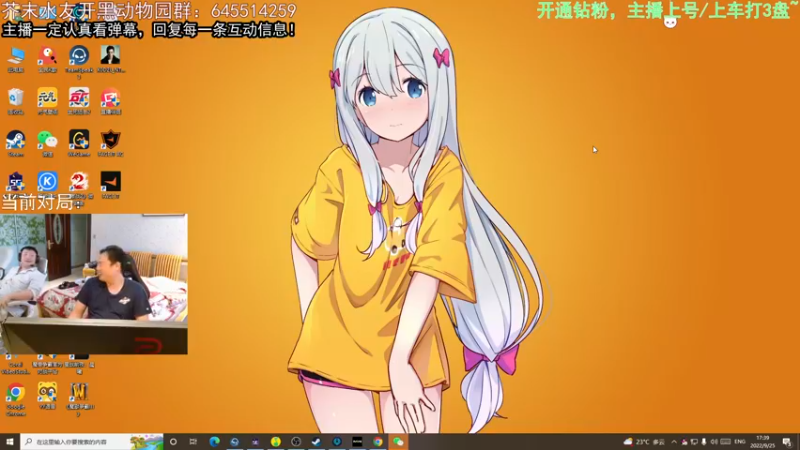
Task: Open the man's portrait photo file
Action: (x=110, y=56)
